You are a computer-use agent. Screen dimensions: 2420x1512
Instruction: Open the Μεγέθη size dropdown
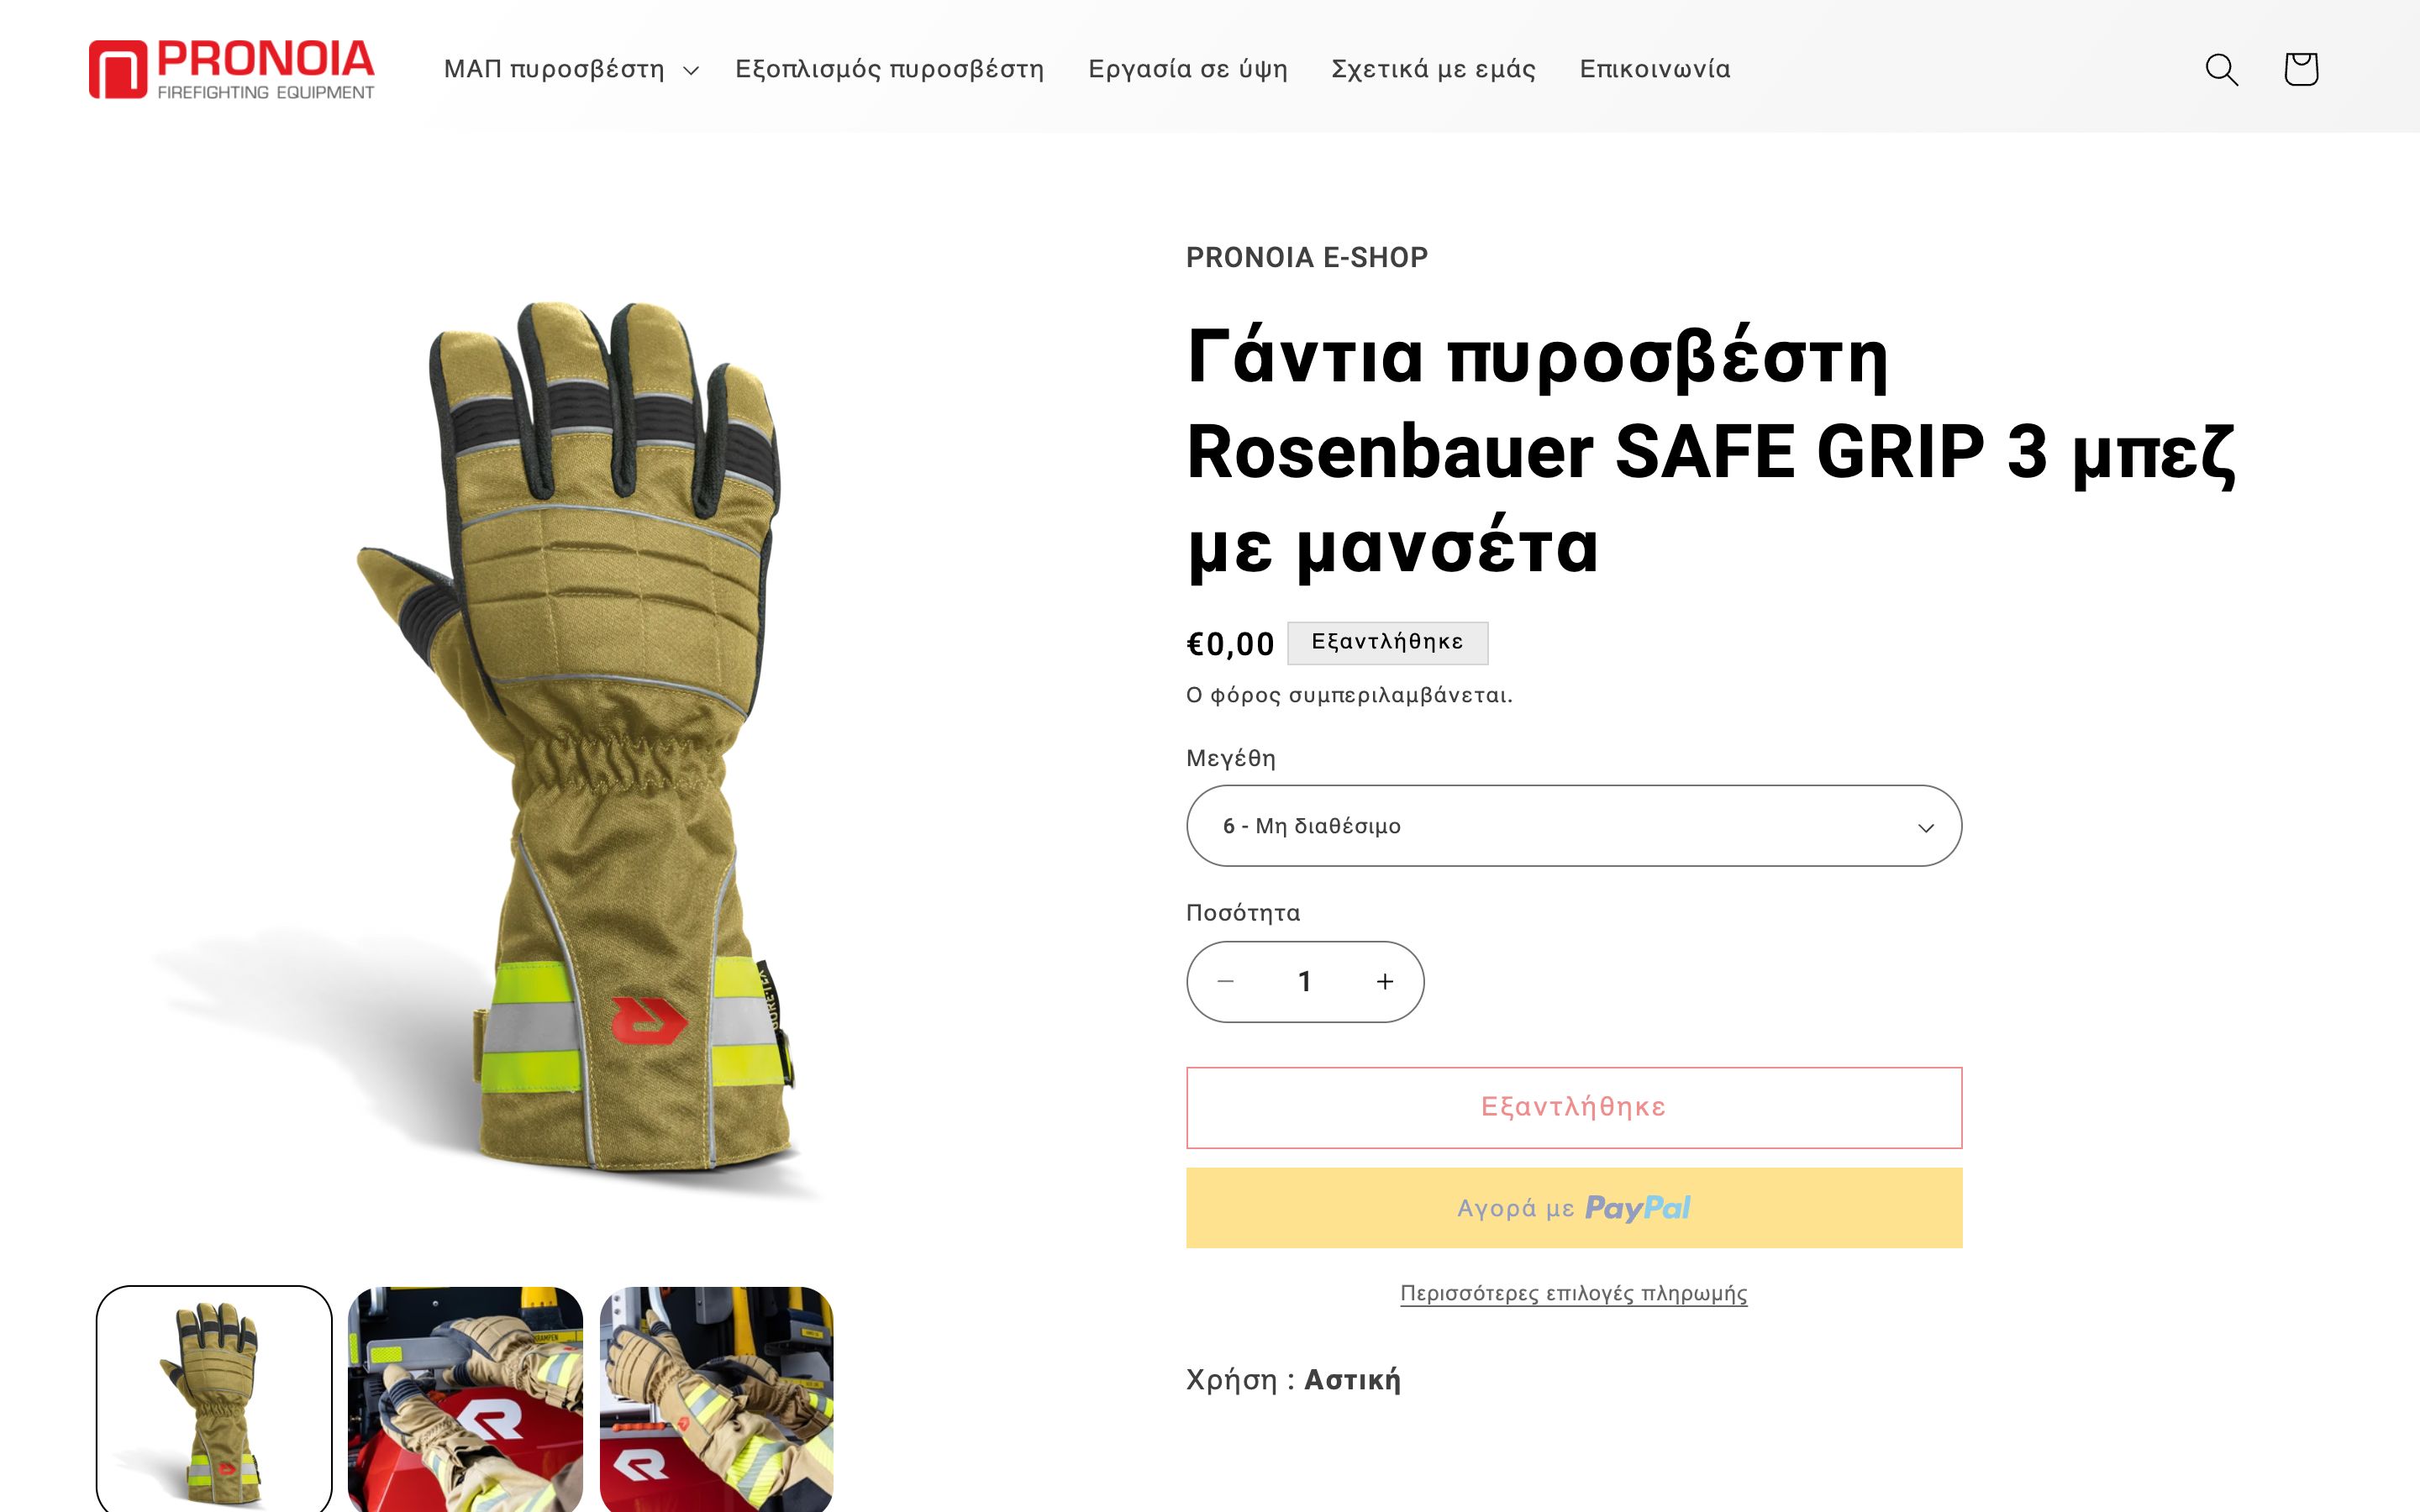[x=1574, y=826]
